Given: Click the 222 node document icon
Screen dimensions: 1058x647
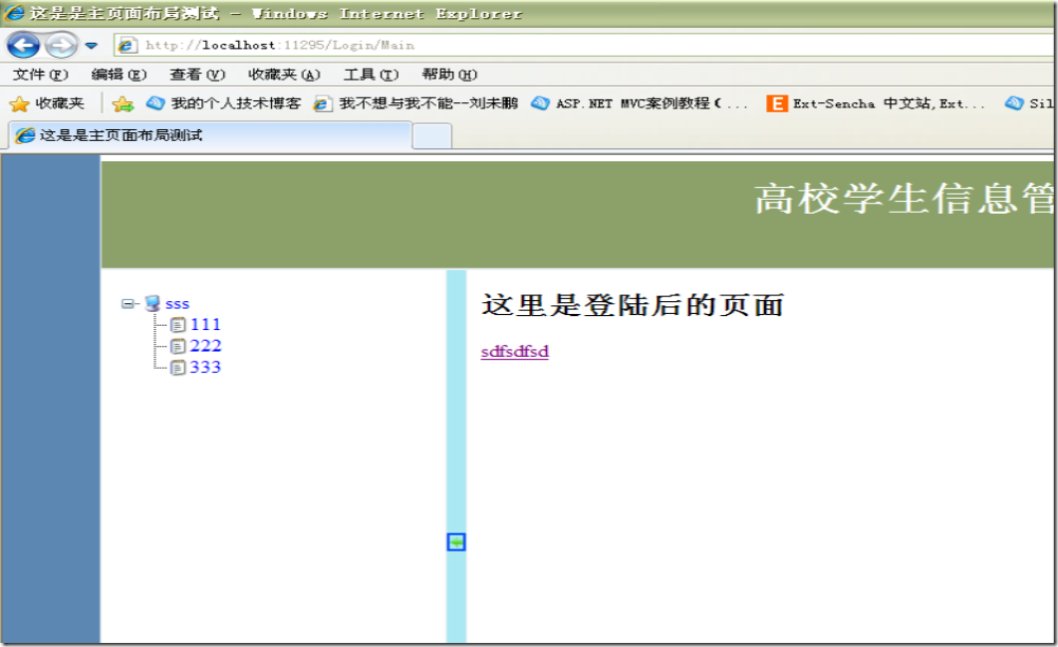Looking at the screenshot, I should pos(177,347).
